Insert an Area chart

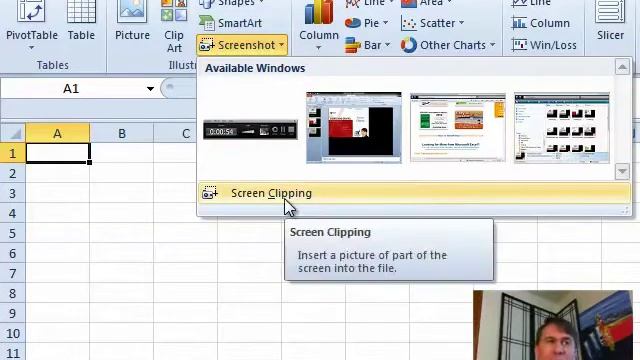tap(427, 3)
